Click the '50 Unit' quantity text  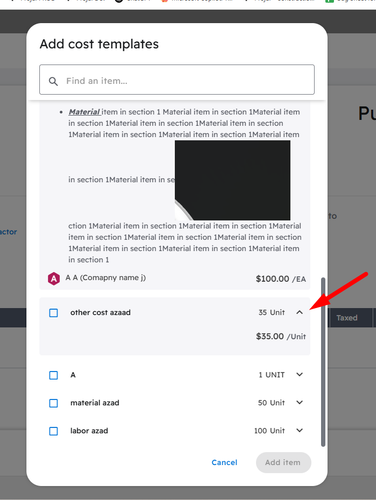pyautogui.click(x=271, y=403)
